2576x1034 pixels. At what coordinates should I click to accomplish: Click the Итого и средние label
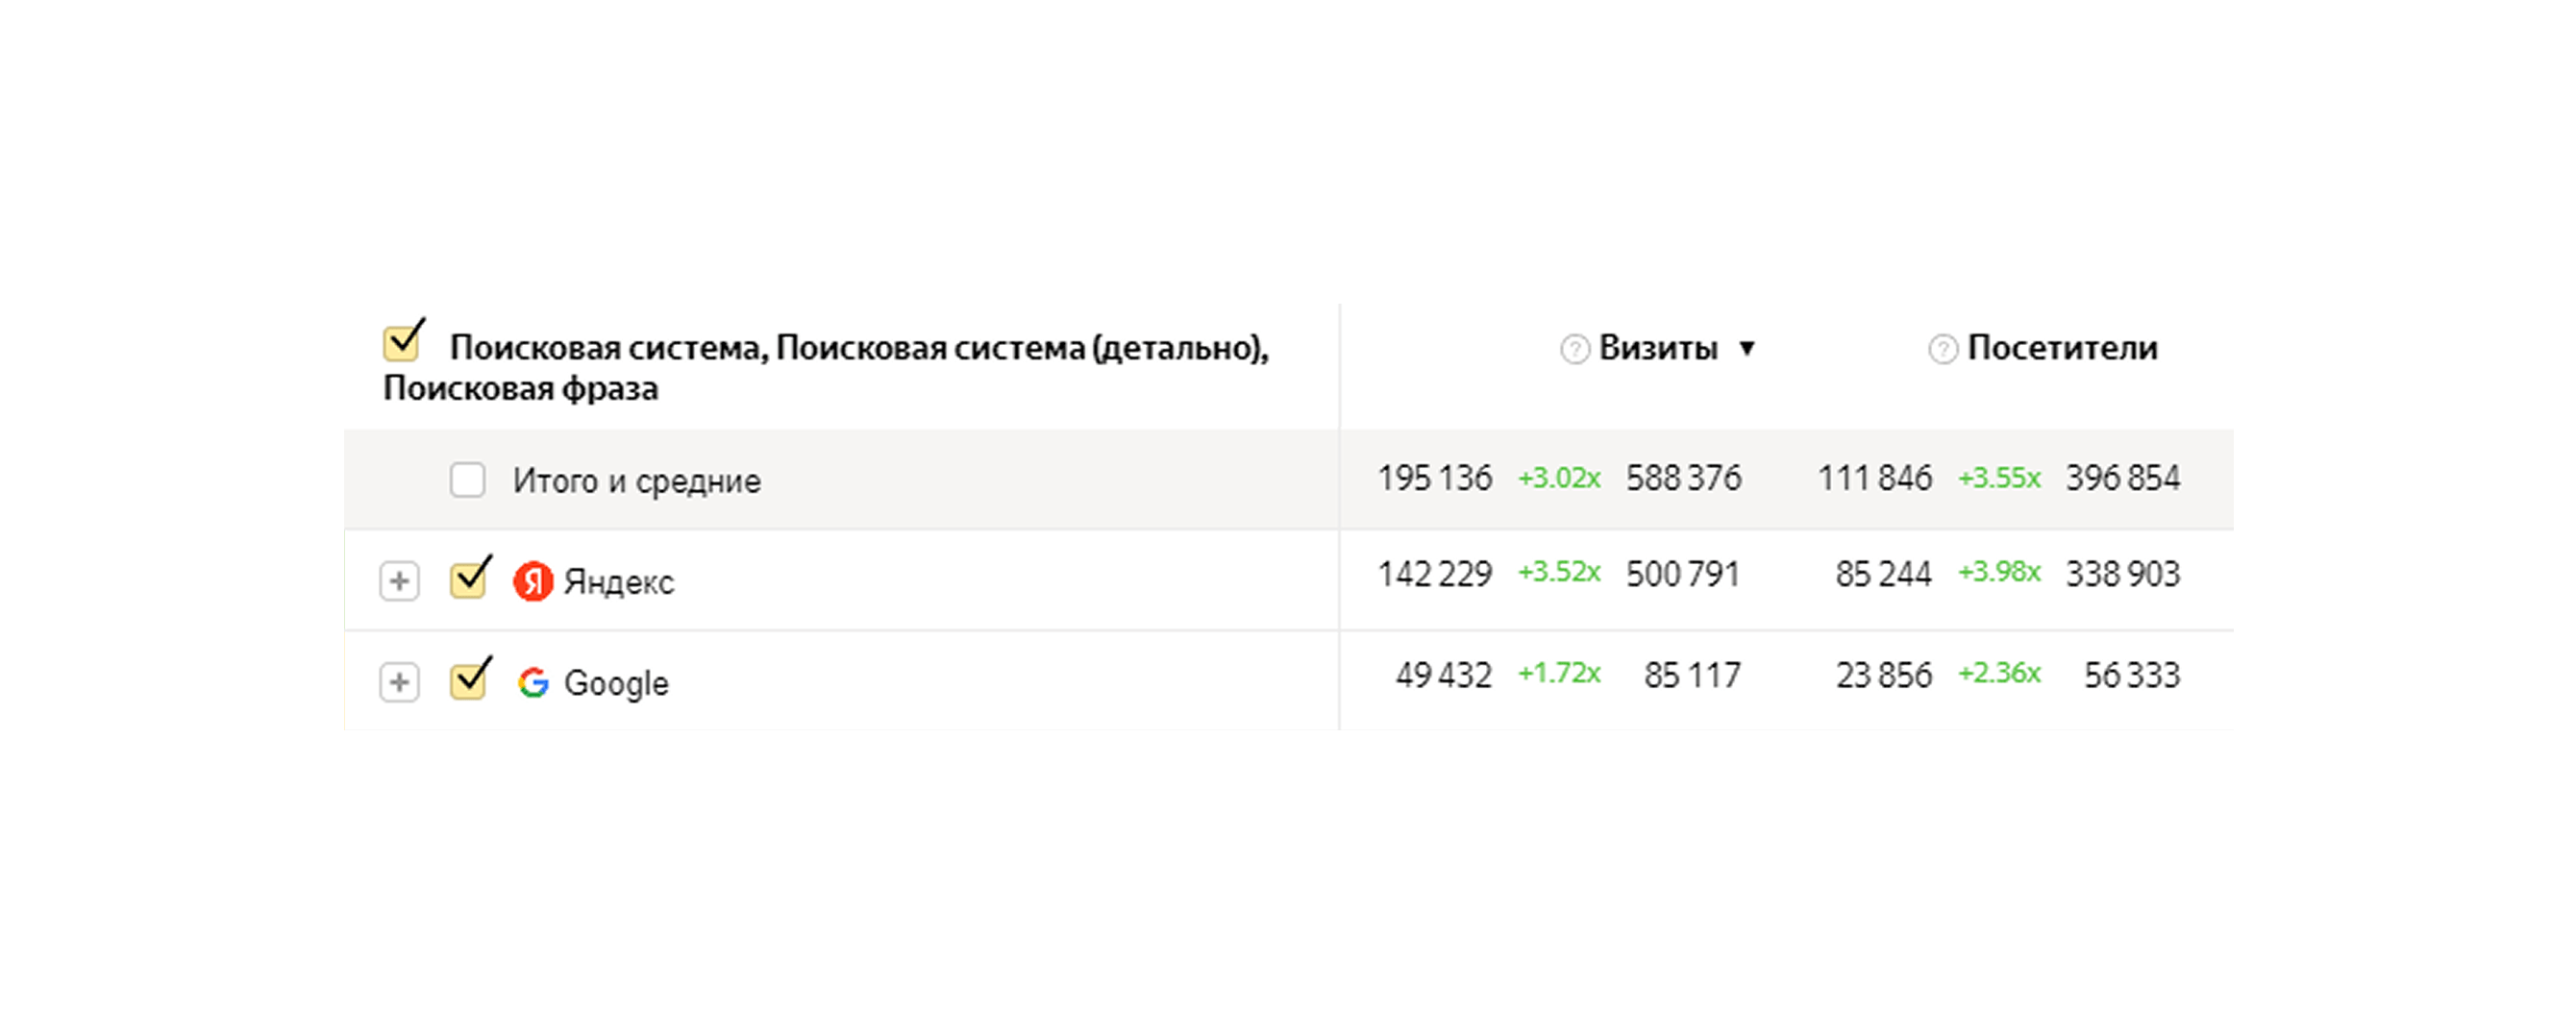click(x=637, y=481)
